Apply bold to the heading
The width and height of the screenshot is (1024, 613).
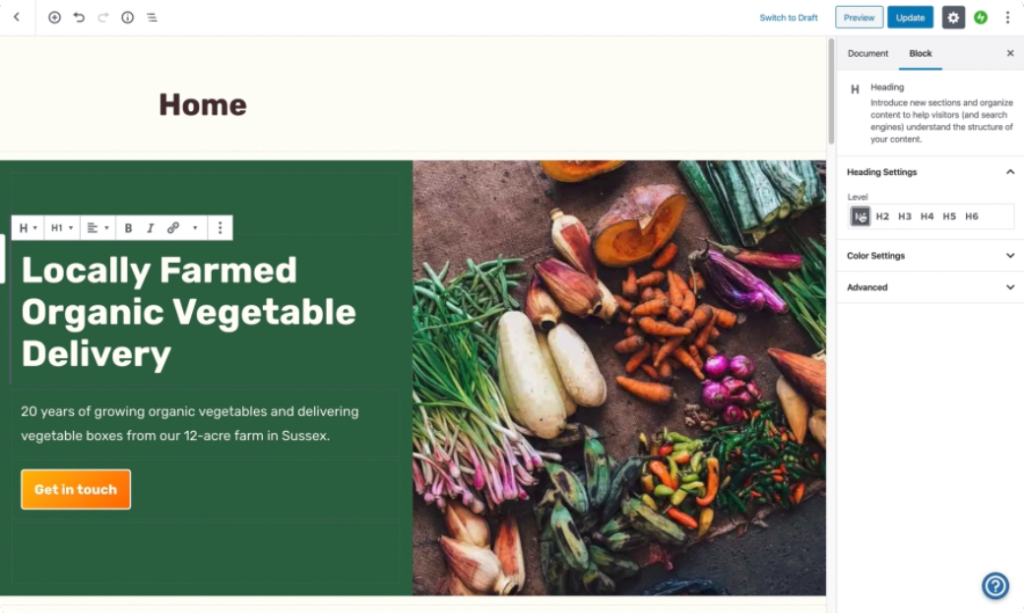coord(128,228)
